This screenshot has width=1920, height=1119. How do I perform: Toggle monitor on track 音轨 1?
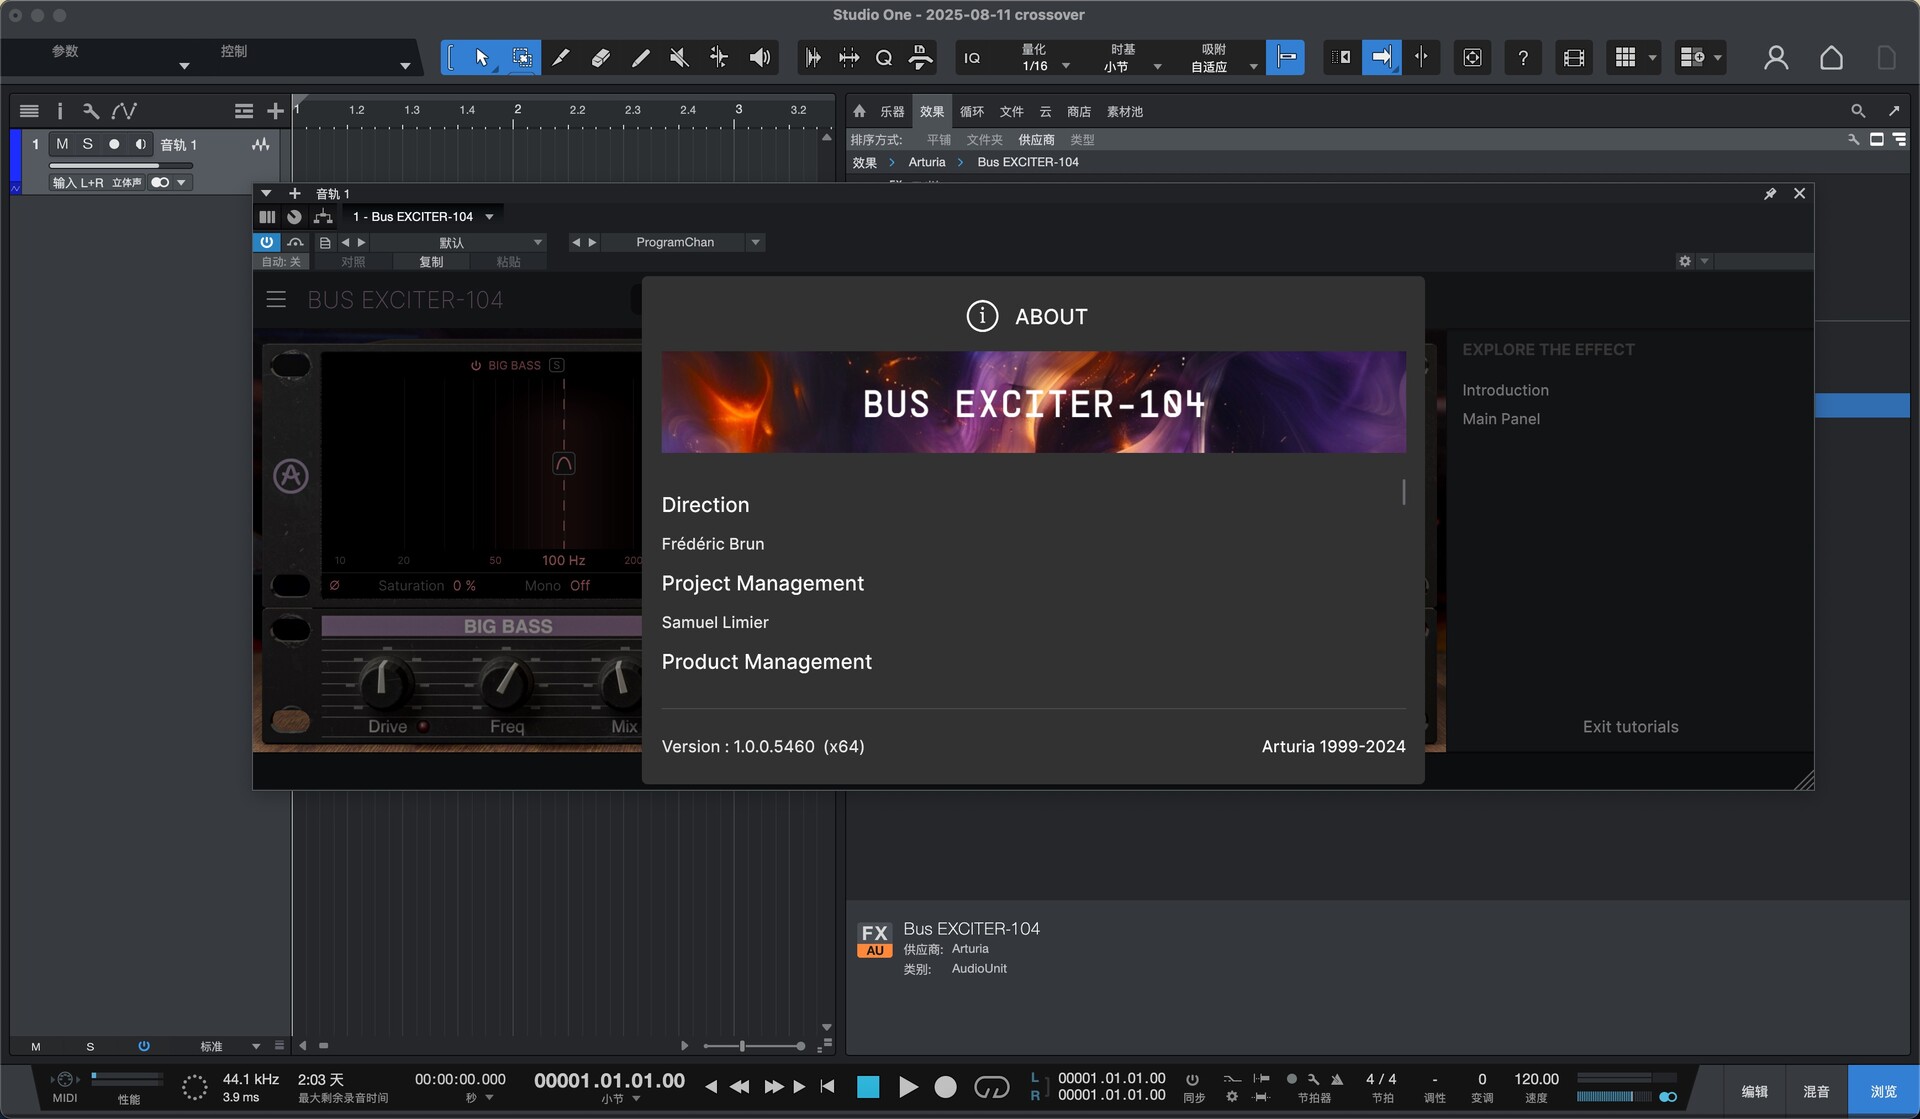coord(141,144)
